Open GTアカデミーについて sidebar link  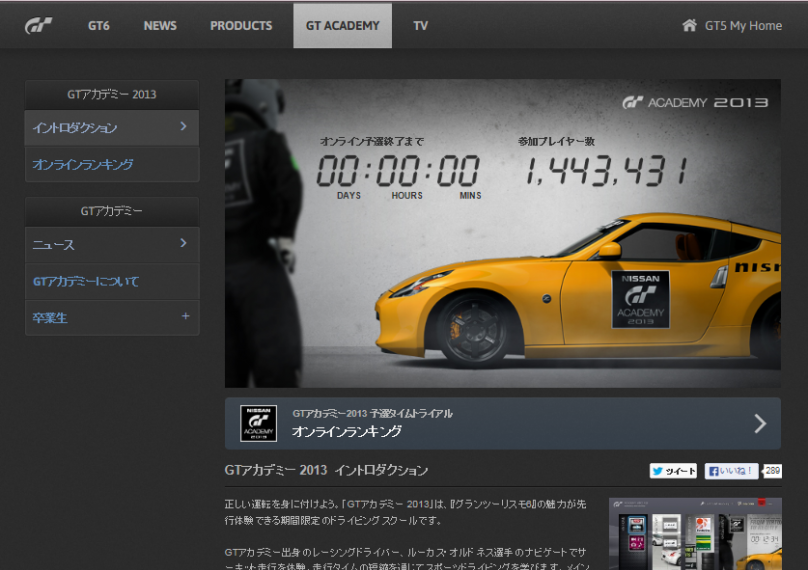(112, 281)
